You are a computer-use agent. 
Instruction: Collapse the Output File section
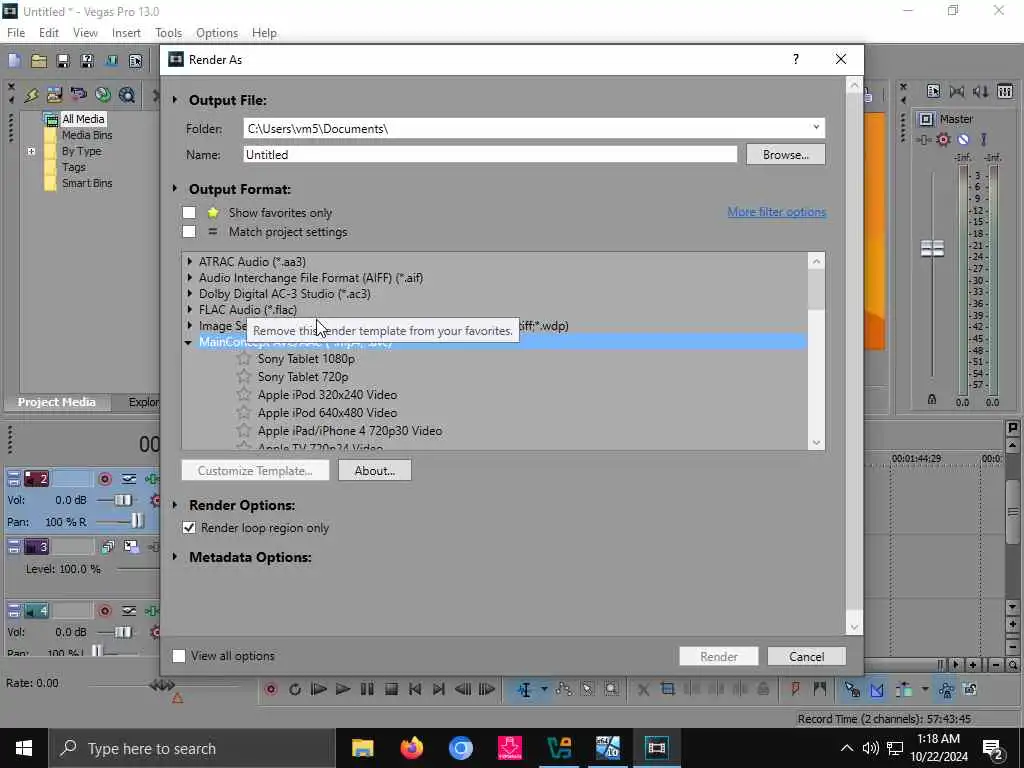(175, 100)
